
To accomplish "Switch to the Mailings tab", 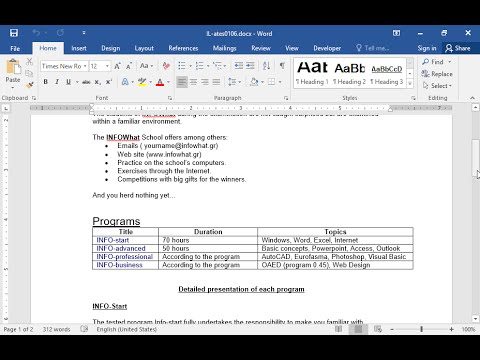I will [225, 48].
